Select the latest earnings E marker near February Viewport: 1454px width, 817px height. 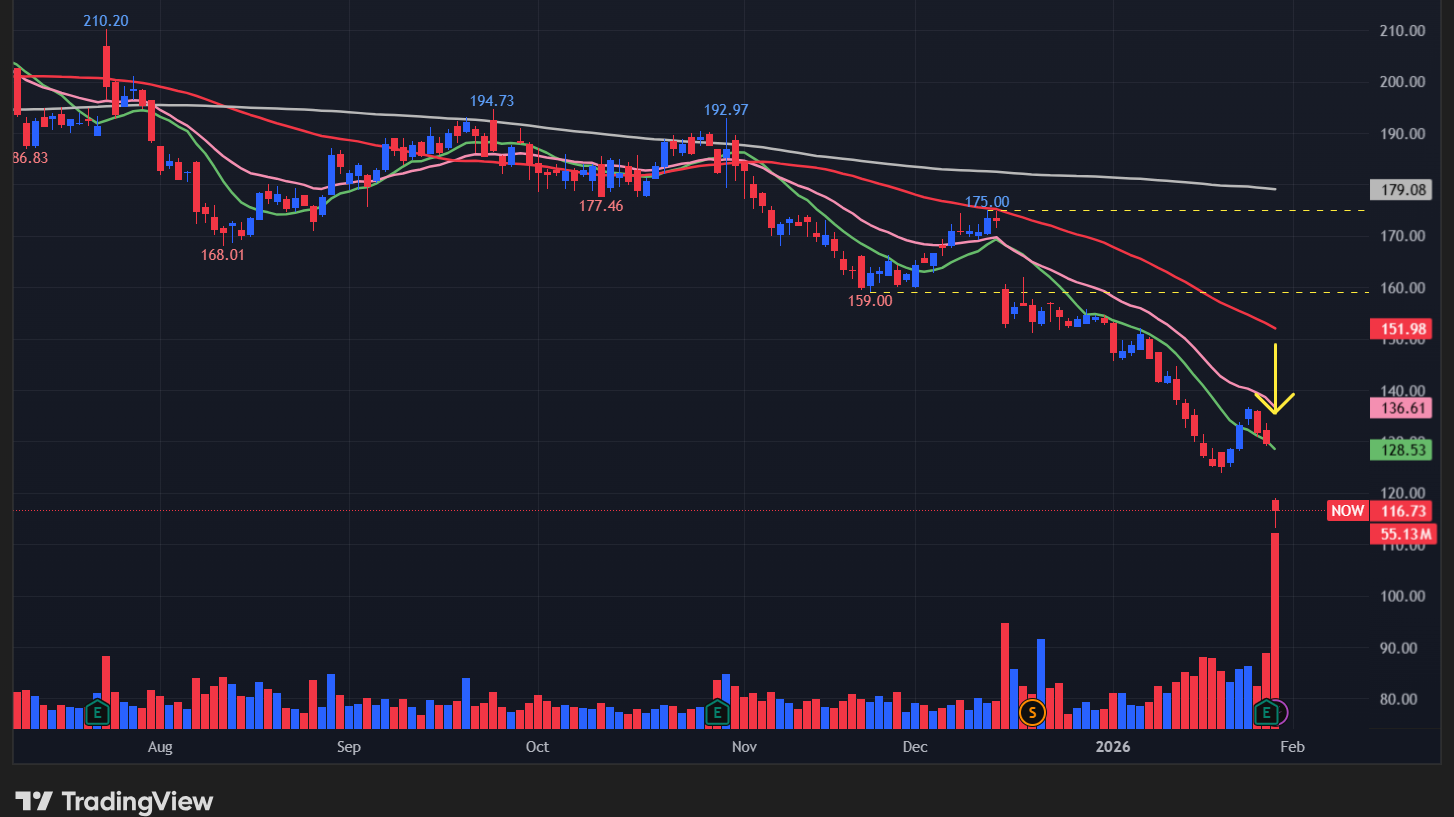[x=1266, y=713]
